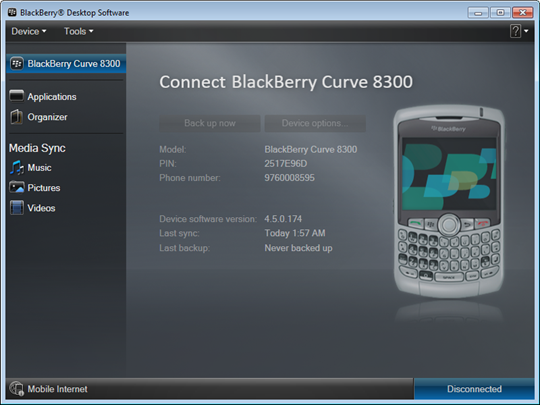This screenshot has height=405, width=540.
Task: Select the Videos film icon
Action: (17, 208)
